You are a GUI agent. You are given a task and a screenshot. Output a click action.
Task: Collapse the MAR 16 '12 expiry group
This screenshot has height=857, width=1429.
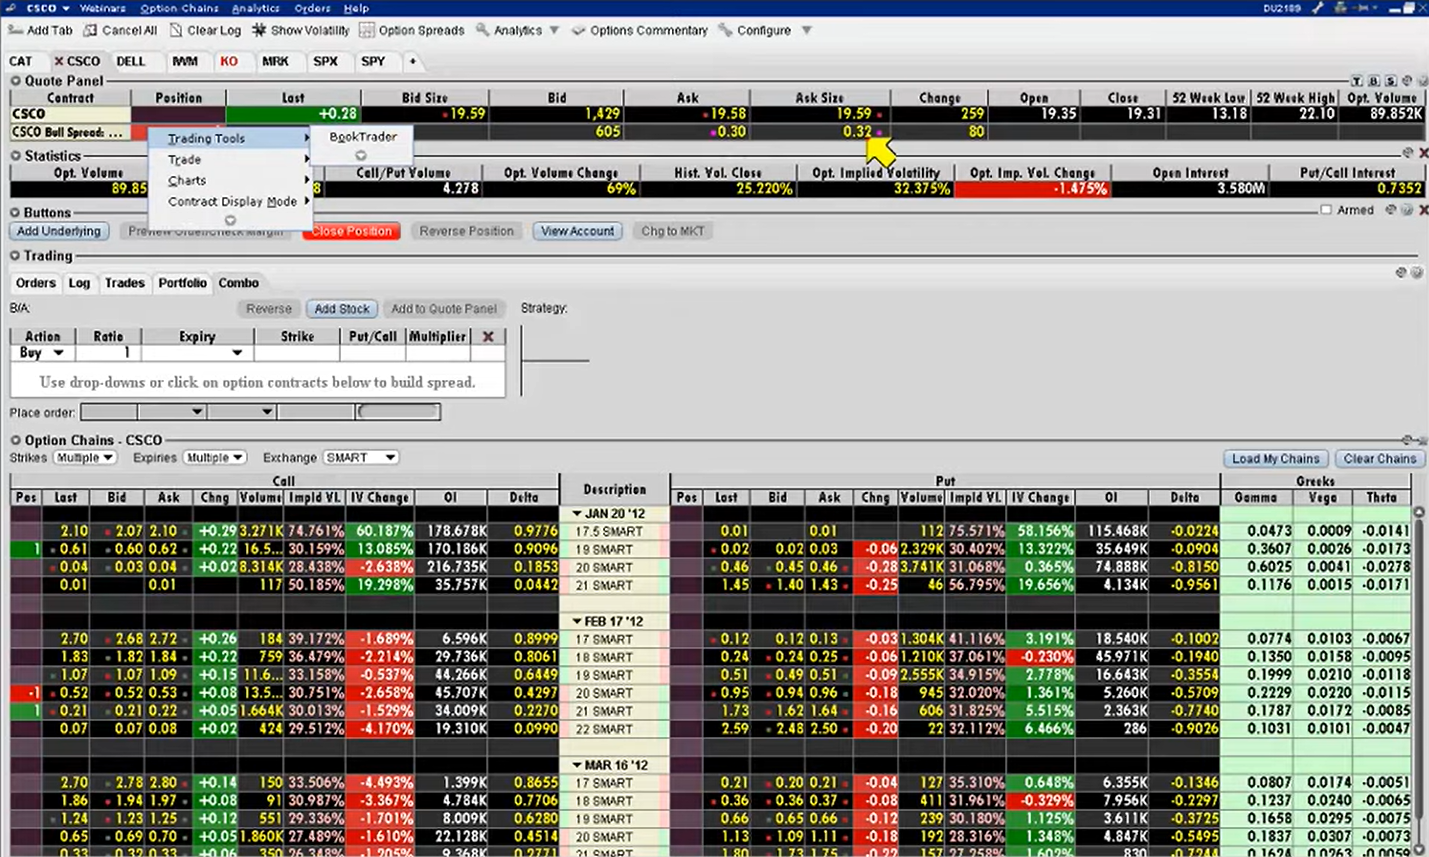pyautogui.click(x=577, y=765)
